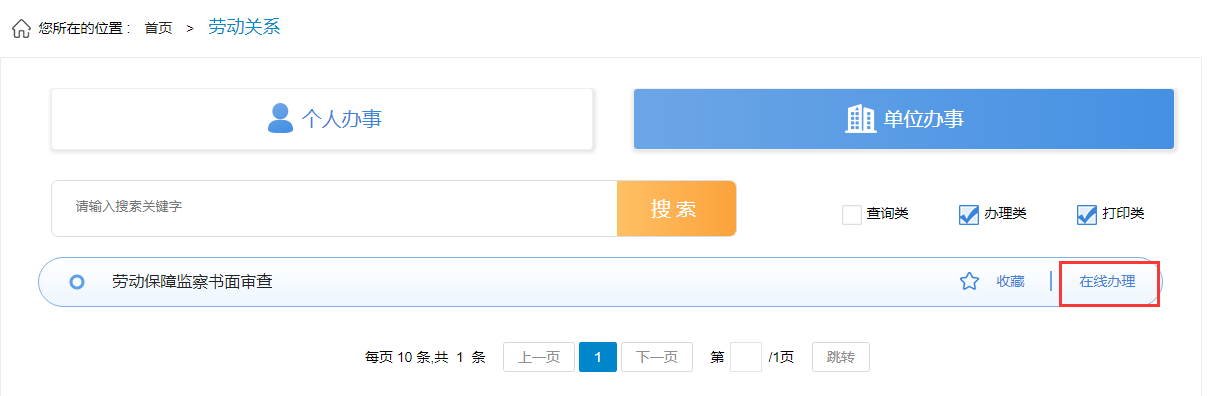Click the circle bullet beside 劳动保障监察书面审查

(77, 282)
